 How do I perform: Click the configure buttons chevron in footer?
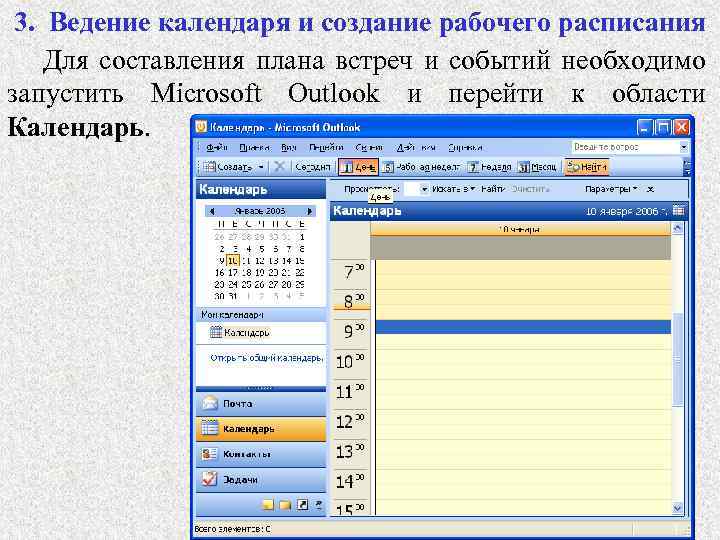pyautogui.click(x=318, y=505)
